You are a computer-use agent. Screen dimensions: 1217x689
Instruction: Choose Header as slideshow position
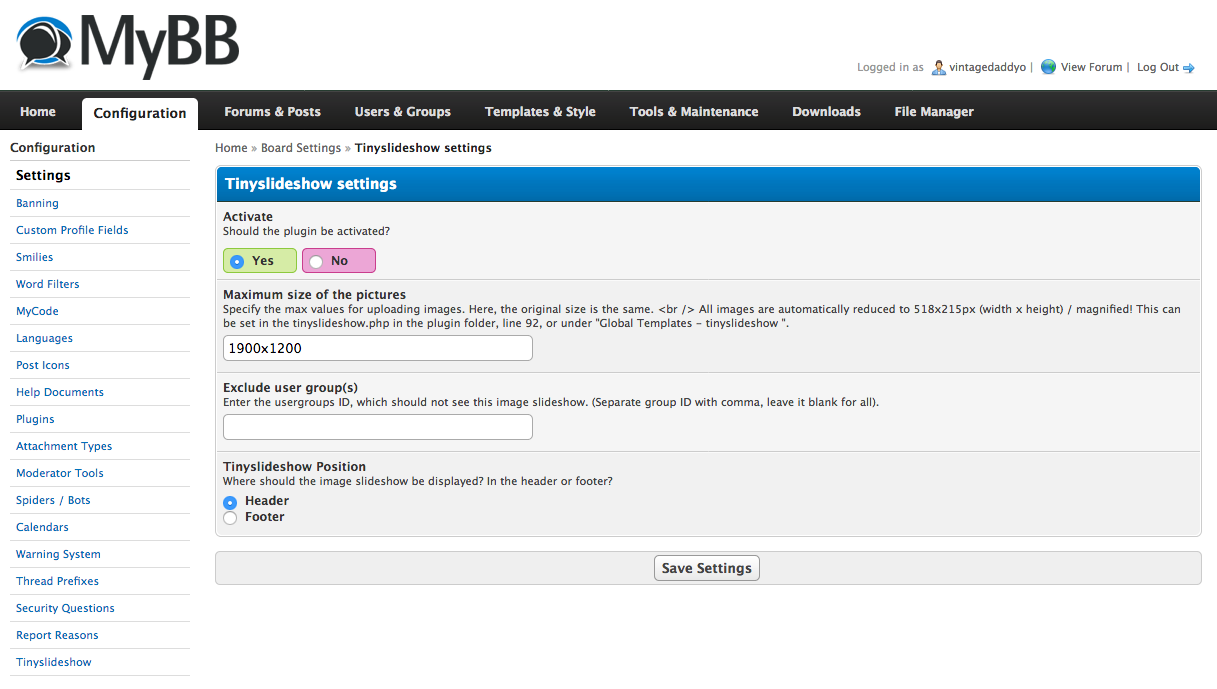pyautogui.click(x=230, y=502)
